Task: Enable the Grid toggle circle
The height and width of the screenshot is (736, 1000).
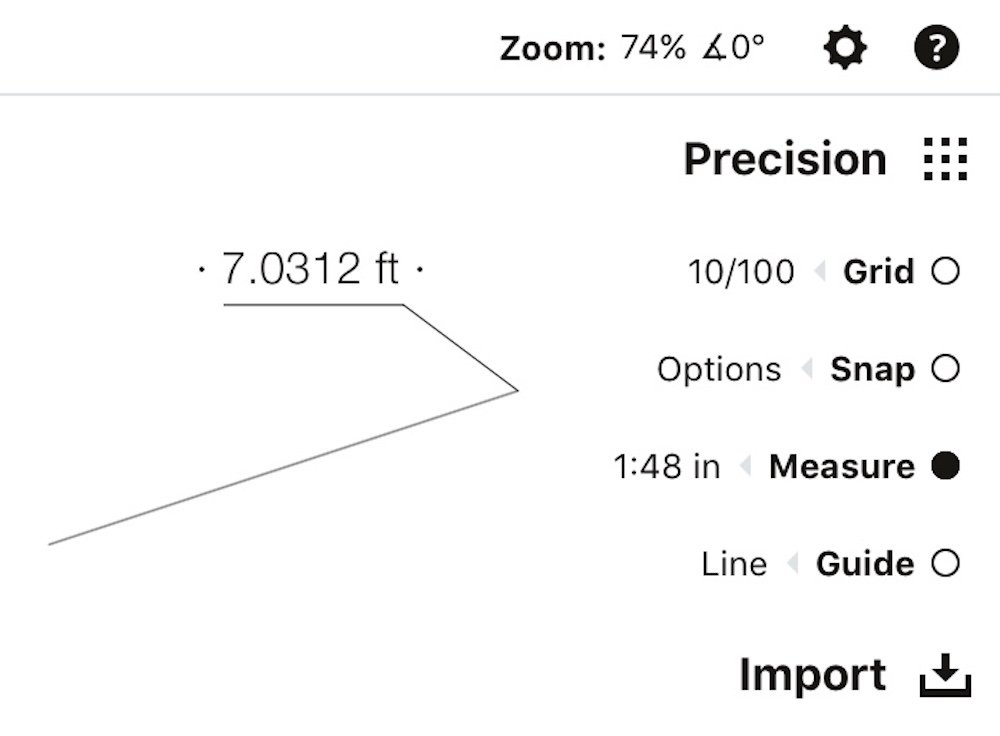Action: point(945,270)
